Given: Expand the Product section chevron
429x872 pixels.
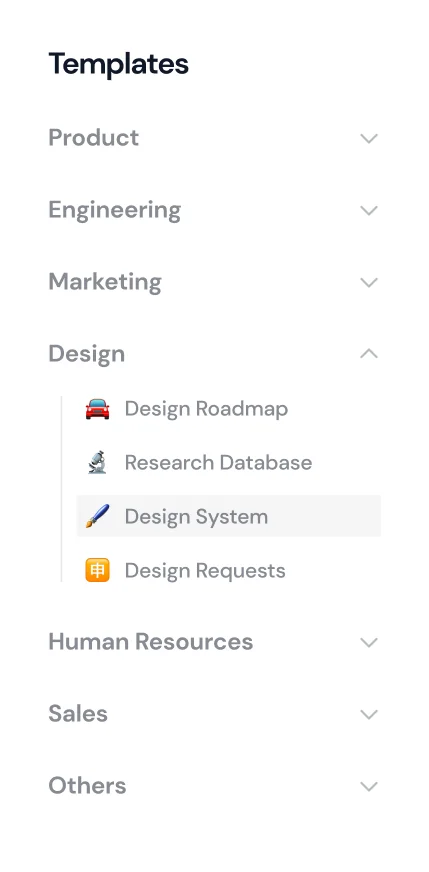Looking at the screenshot, I should (369, 138).
